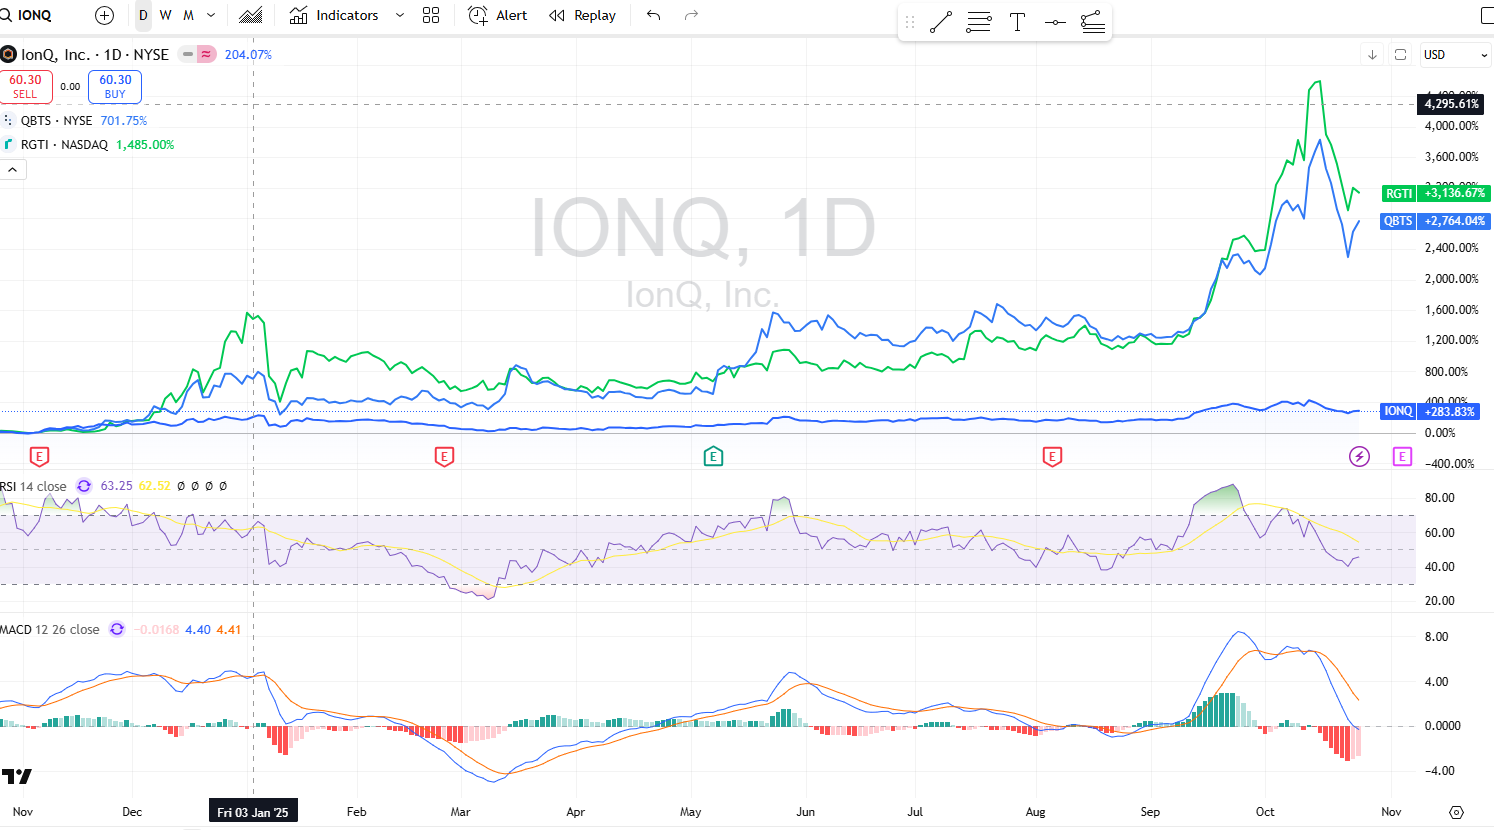Toggle the pink wave pill beside IonQ title
1494x830 pixels.
pos(206,55)
